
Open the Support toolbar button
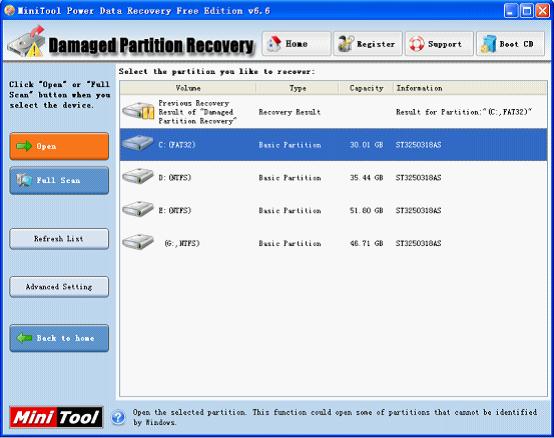tap(439, 44)
